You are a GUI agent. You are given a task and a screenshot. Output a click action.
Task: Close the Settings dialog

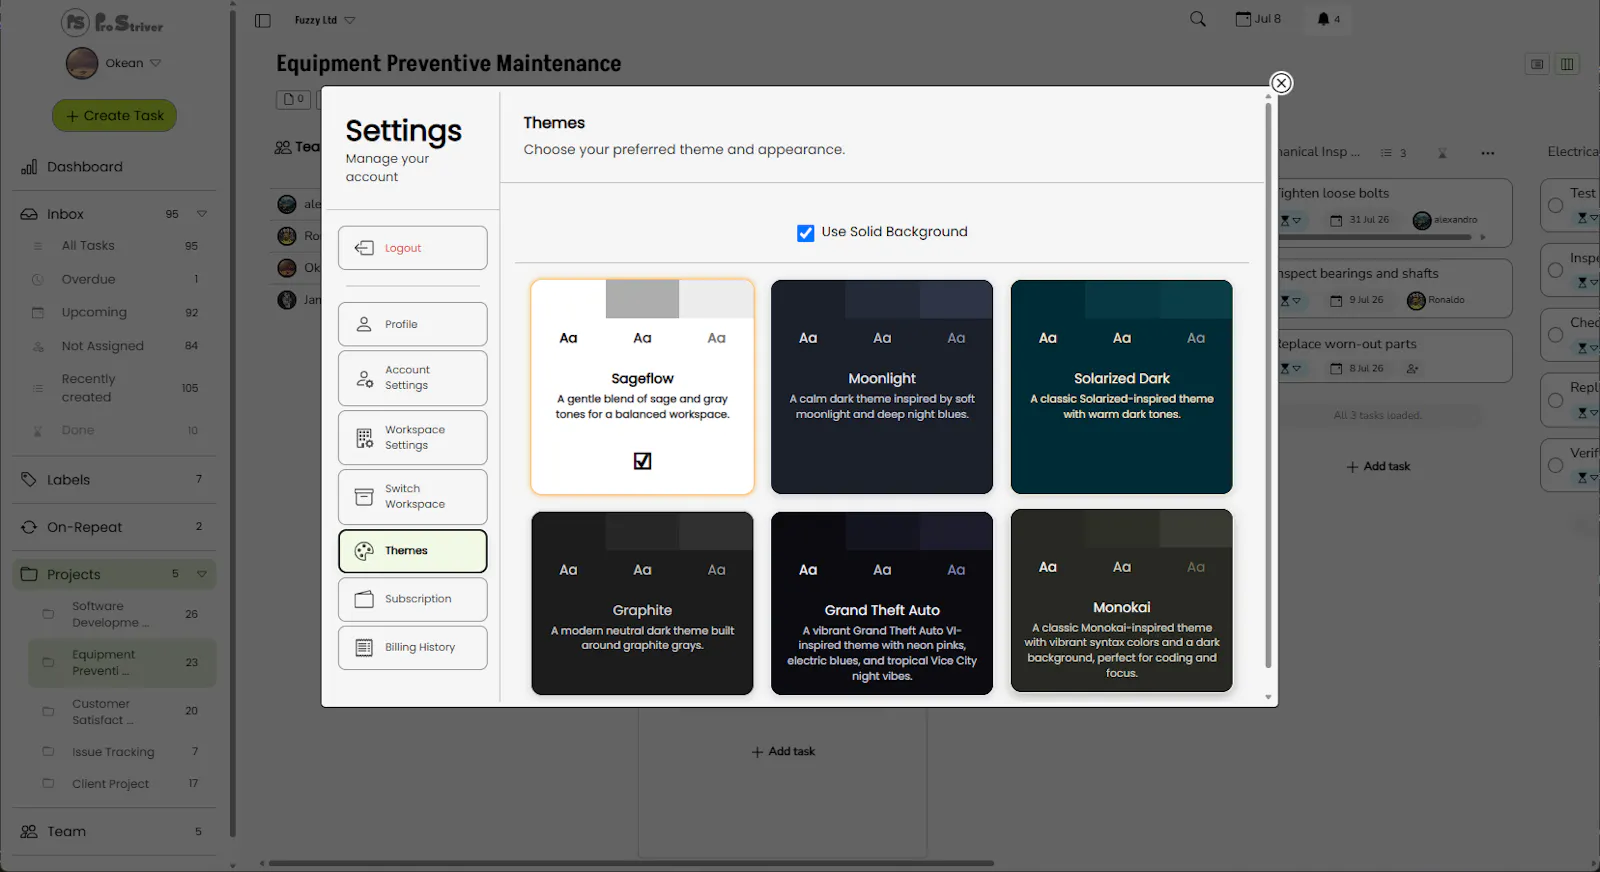click(x=1281, y=83)
